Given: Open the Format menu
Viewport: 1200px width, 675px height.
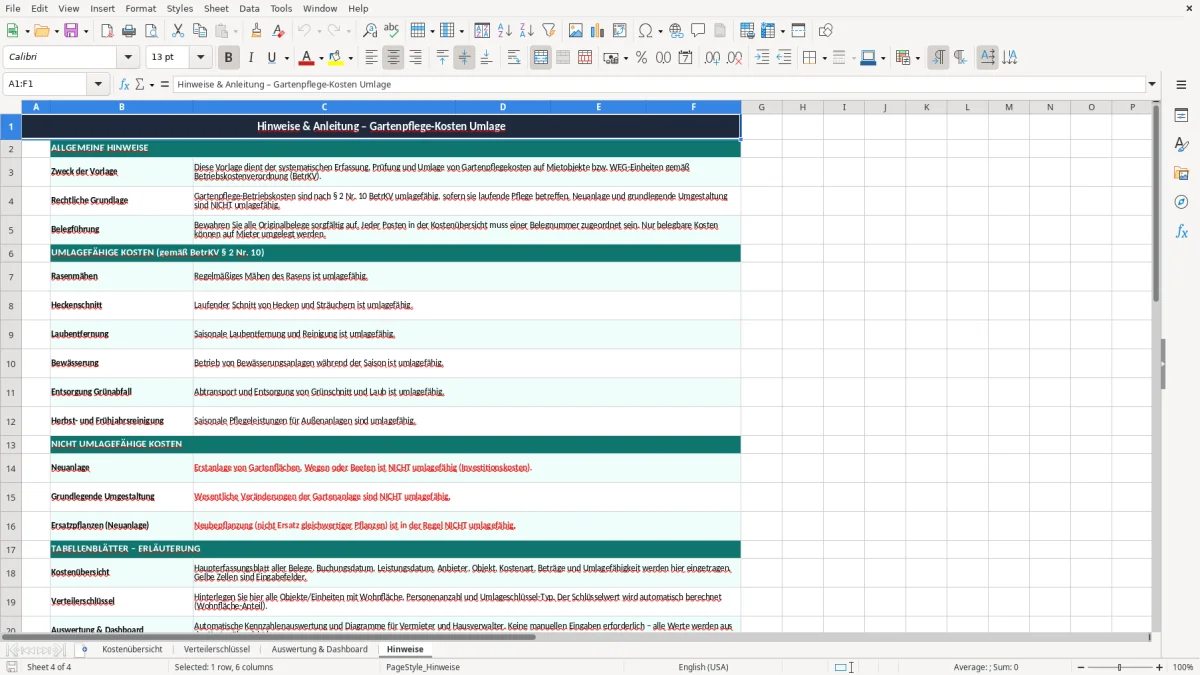Looking at the screenshot, I should tap(140, 8).
